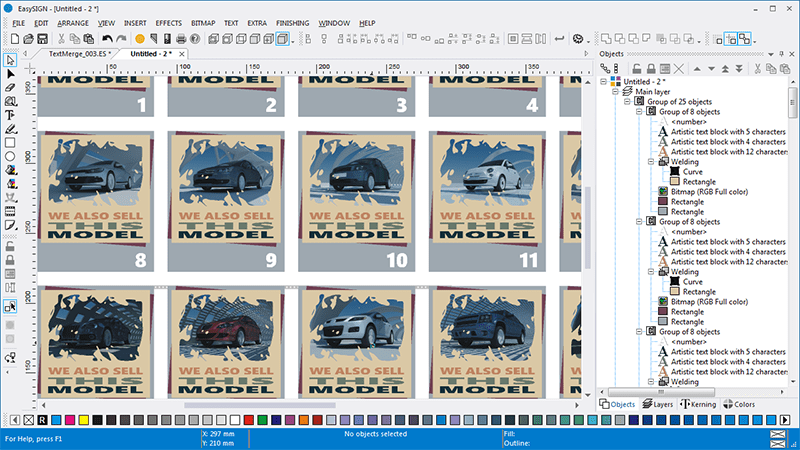Viewport: 800px width, 450px height.
Task: Select the Text tool in toolbox
Action: coord(11,115)
